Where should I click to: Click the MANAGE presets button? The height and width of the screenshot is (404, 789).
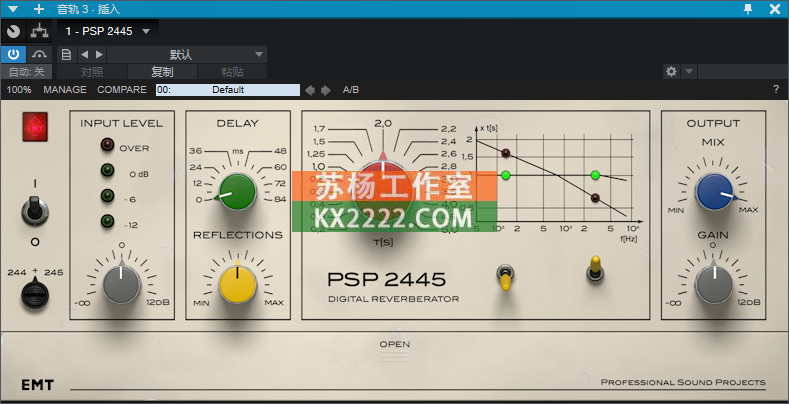tap(65, 90)
